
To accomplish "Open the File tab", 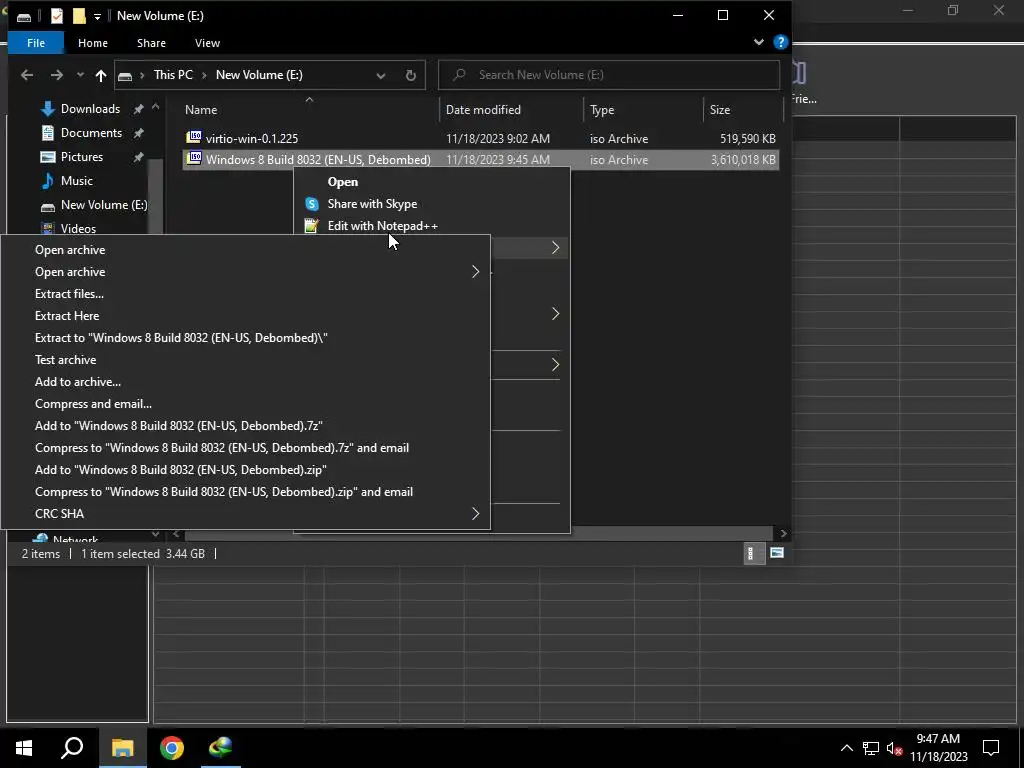I will (36, 42).
